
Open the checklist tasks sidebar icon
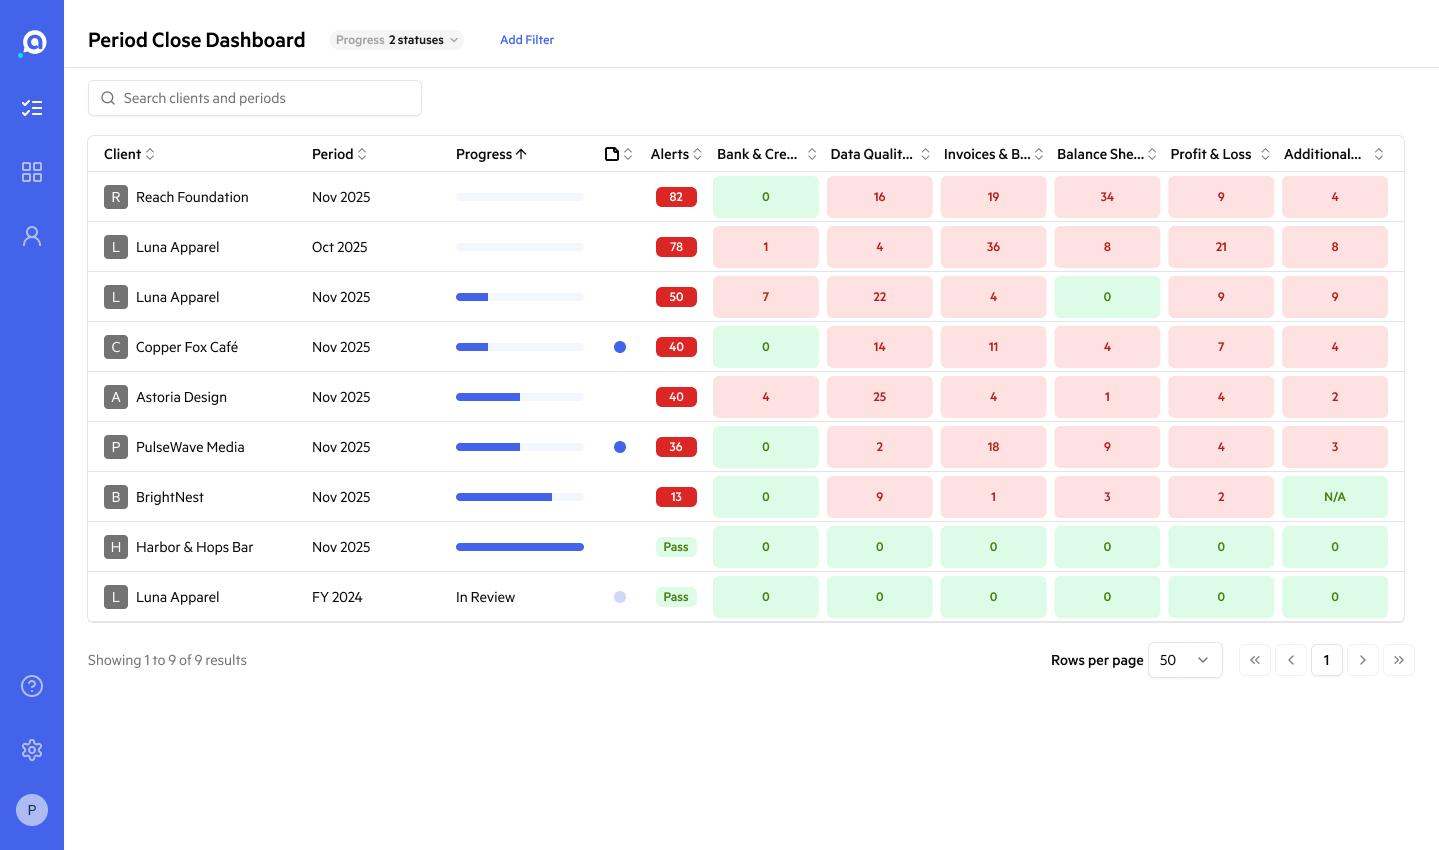32,108
